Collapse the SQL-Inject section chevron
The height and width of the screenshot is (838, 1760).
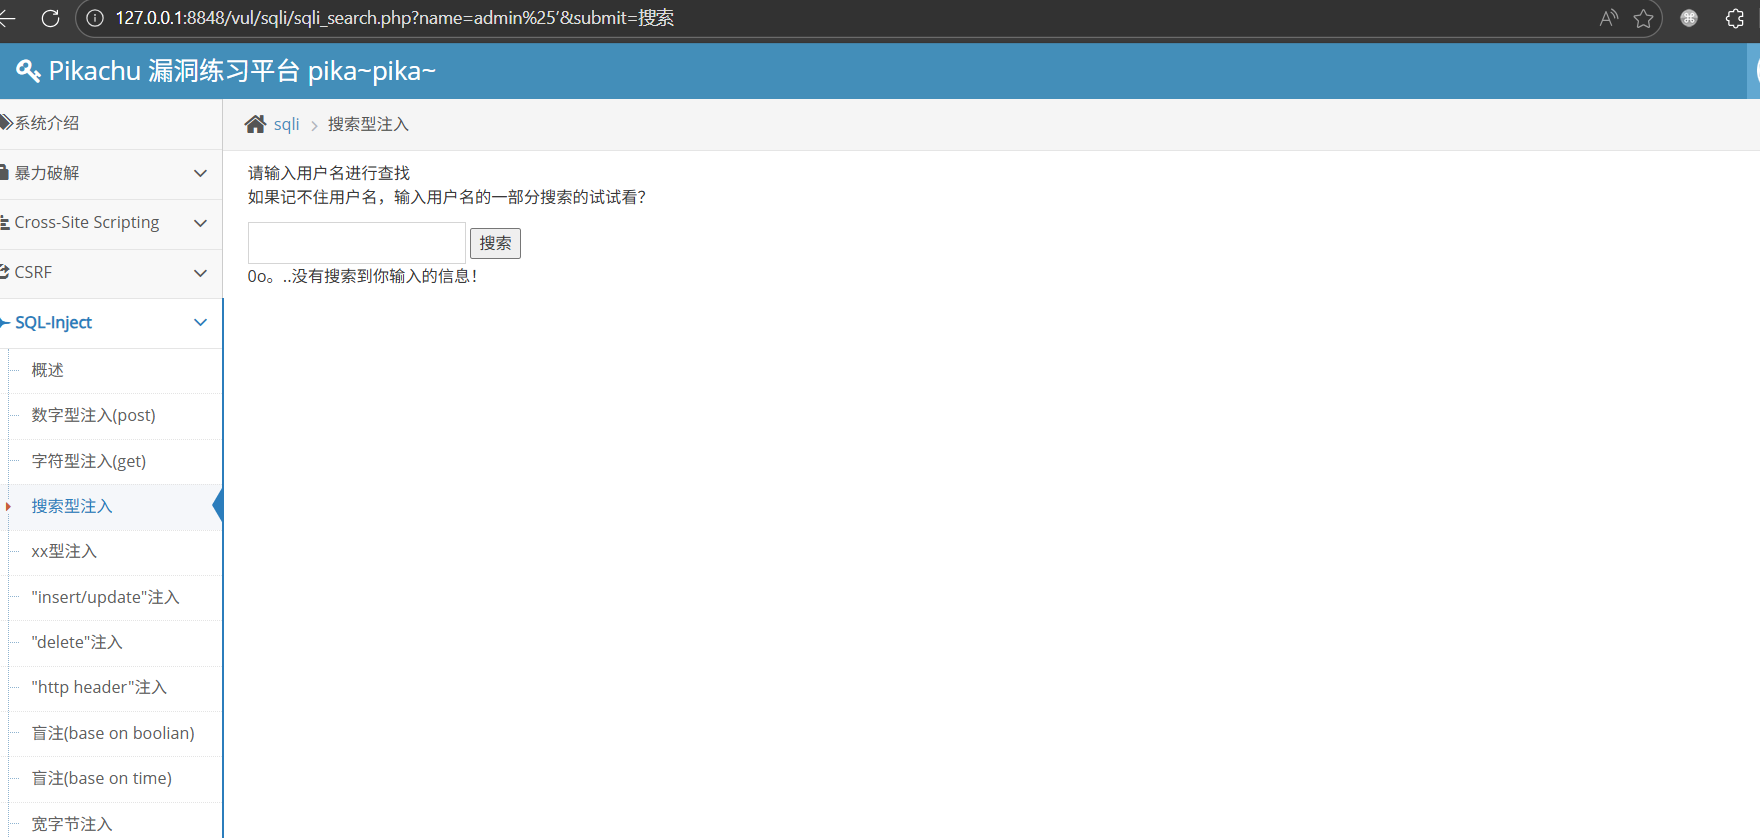point(200,322)
